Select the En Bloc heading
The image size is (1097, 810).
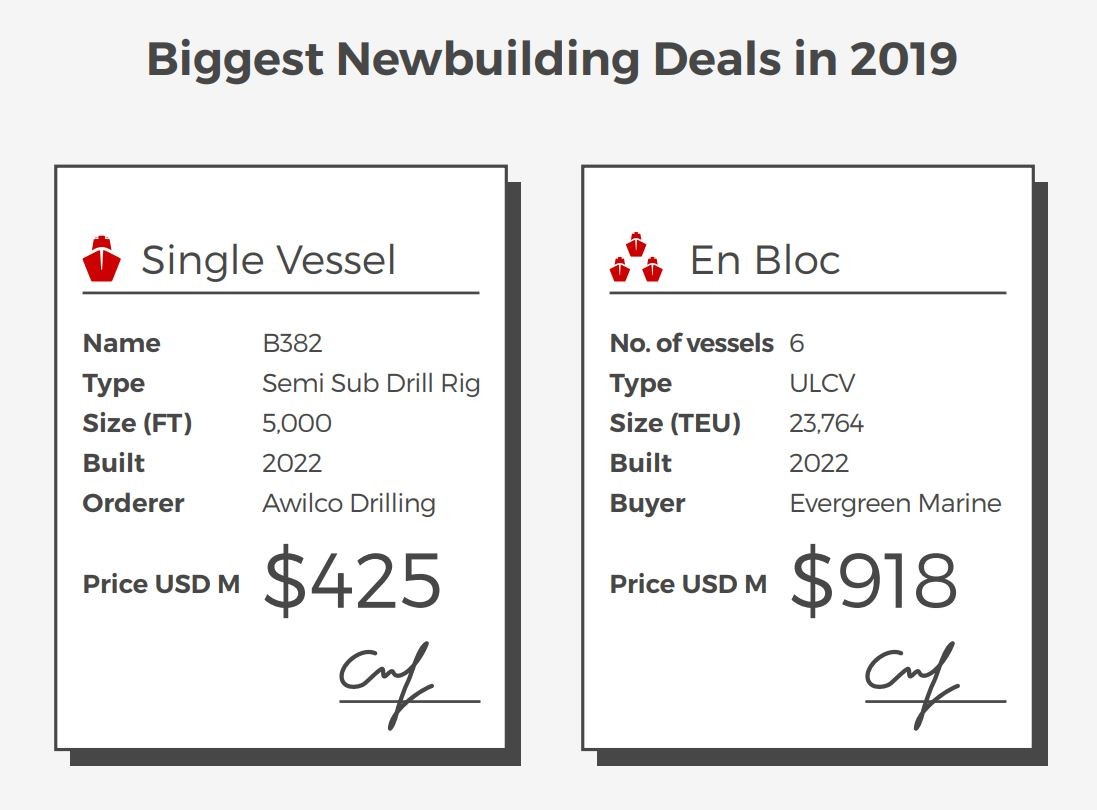tap(765, 260)
